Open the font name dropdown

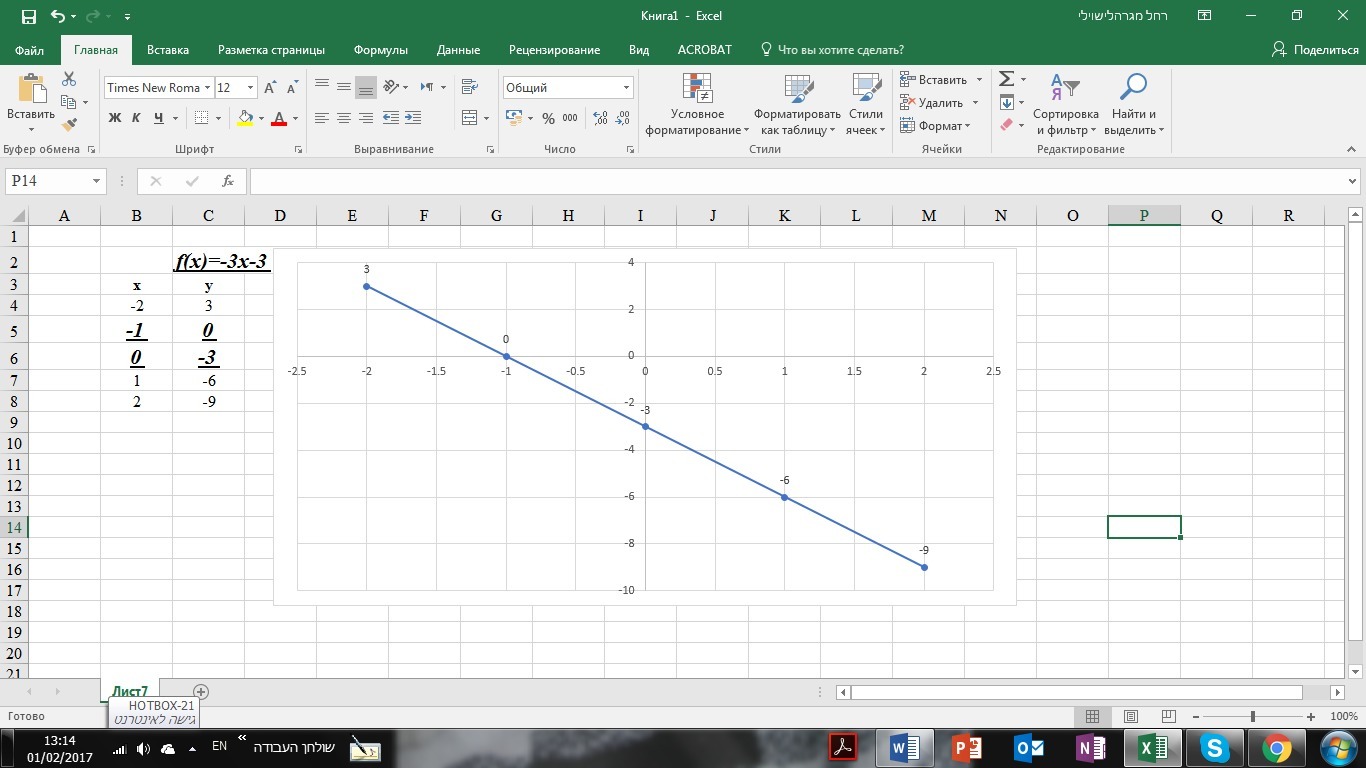[x=207, y=88]
